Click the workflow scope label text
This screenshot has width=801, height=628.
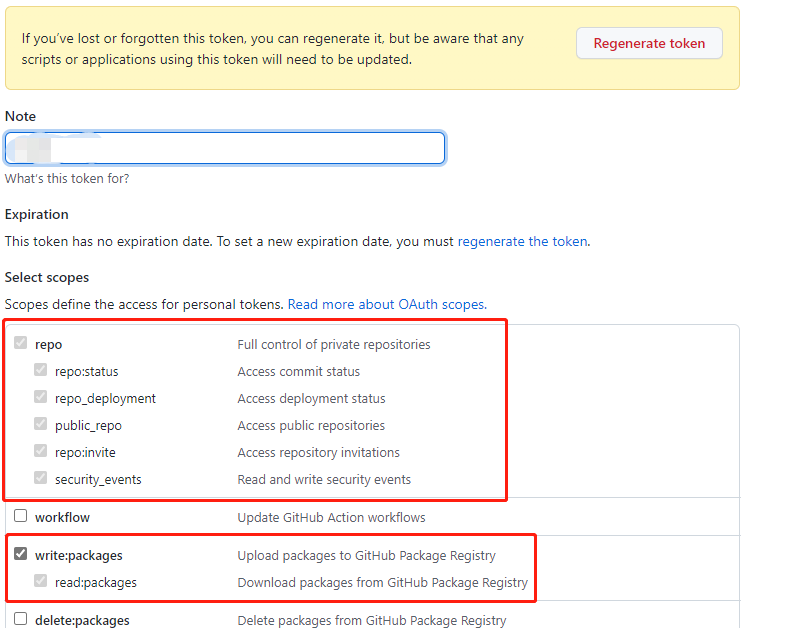coord(64,516)
